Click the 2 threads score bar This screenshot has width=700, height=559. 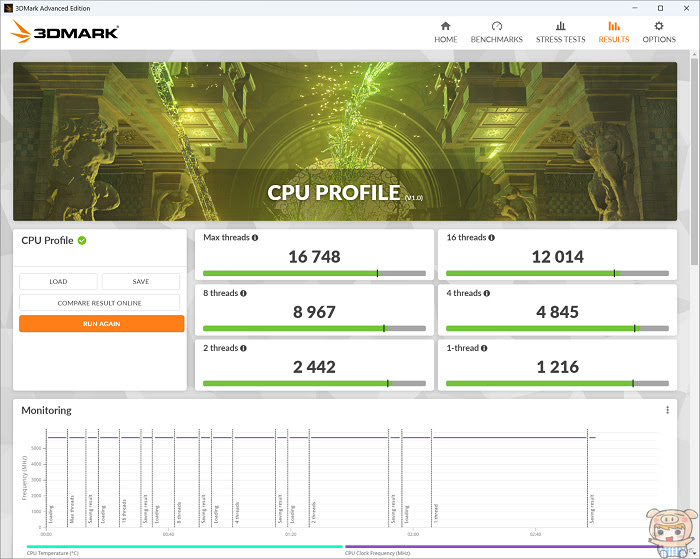pyautogui.click(x=314, y=384)
